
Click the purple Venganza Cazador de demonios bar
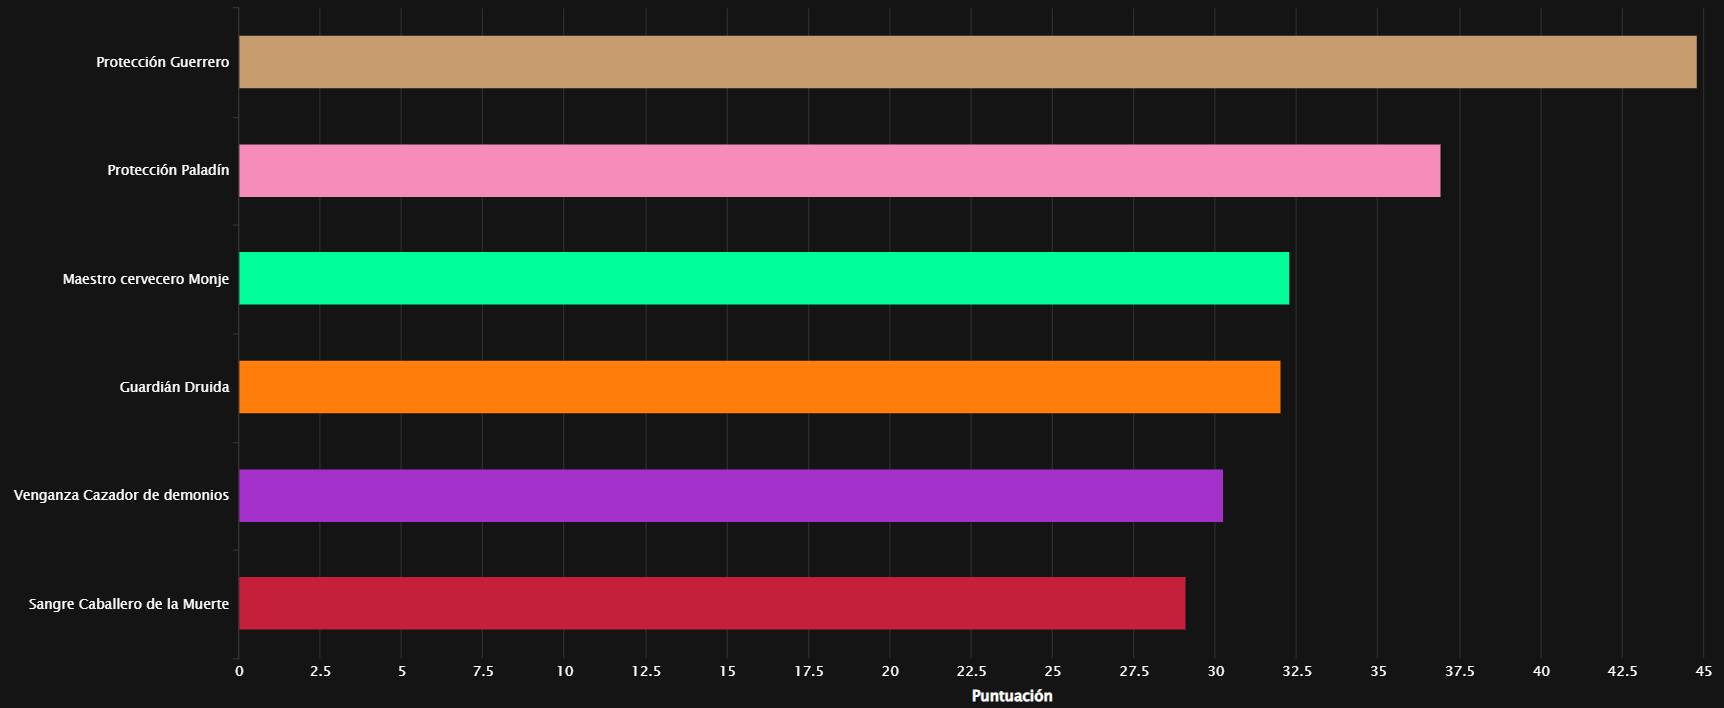click(730, 495)
